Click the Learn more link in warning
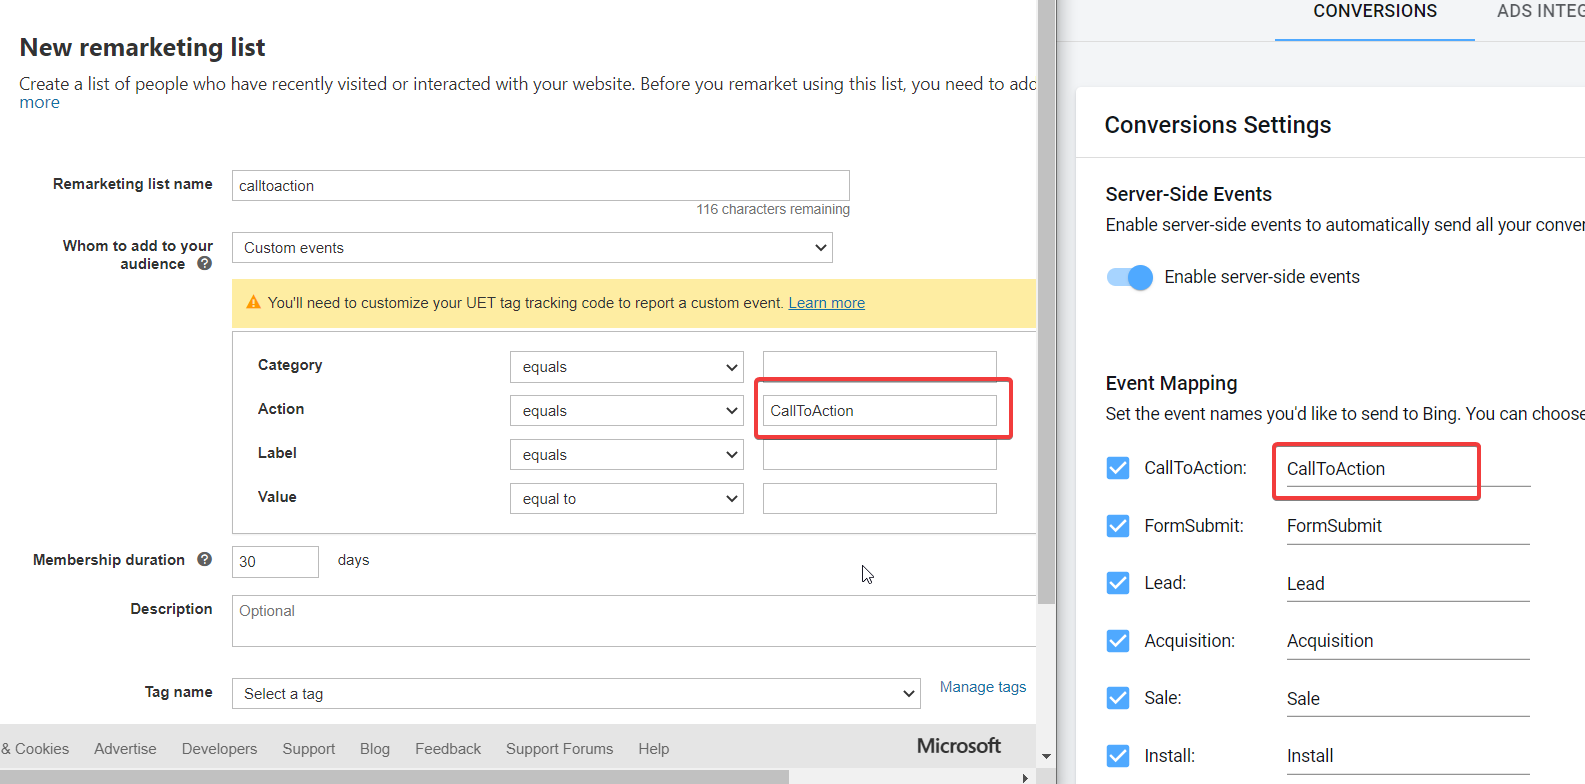 [x=826, y=303]
